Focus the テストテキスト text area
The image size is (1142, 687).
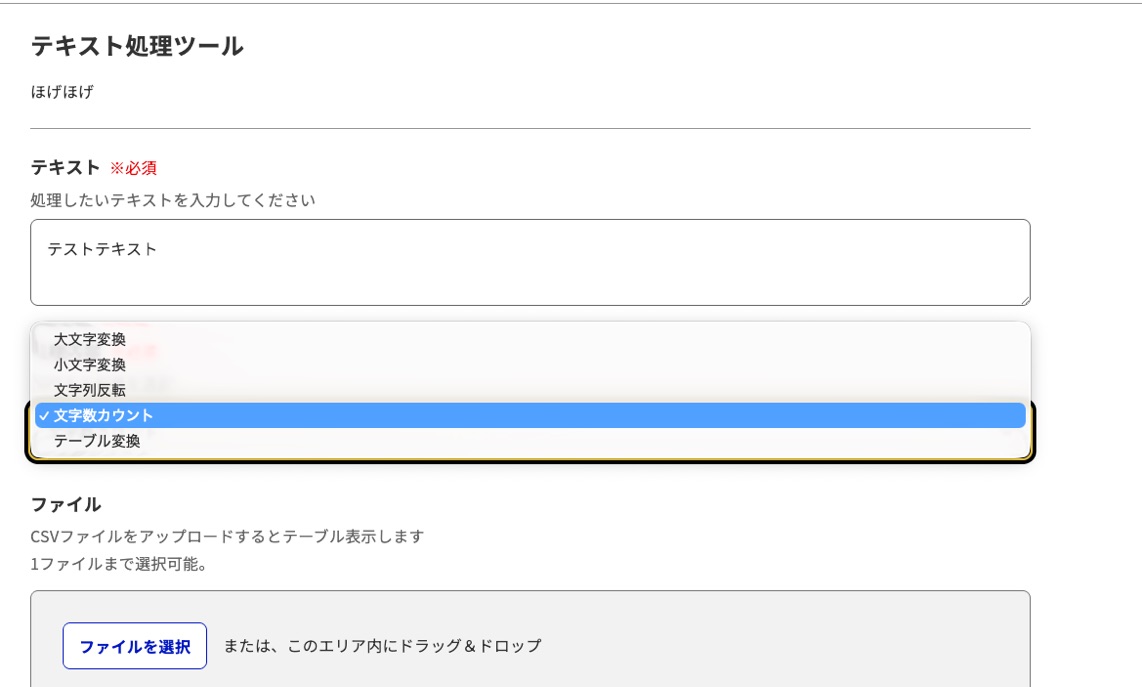click(530, 262)
